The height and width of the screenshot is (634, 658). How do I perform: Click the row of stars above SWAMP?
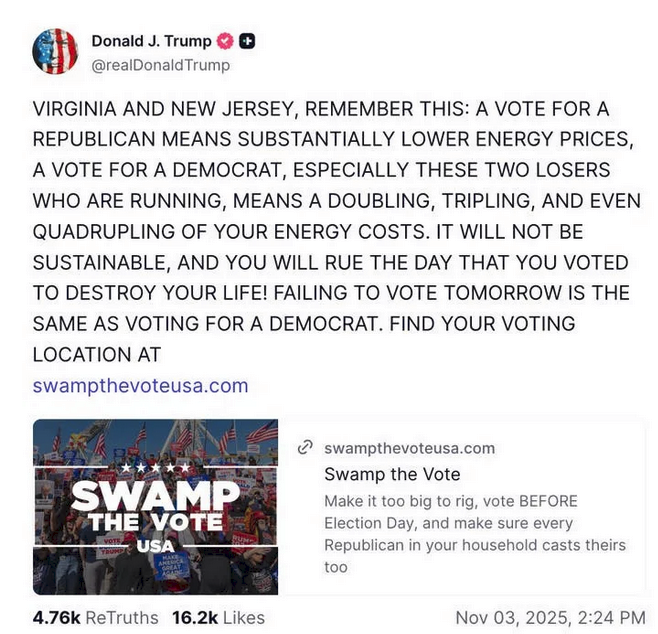[x=155, y=467]
